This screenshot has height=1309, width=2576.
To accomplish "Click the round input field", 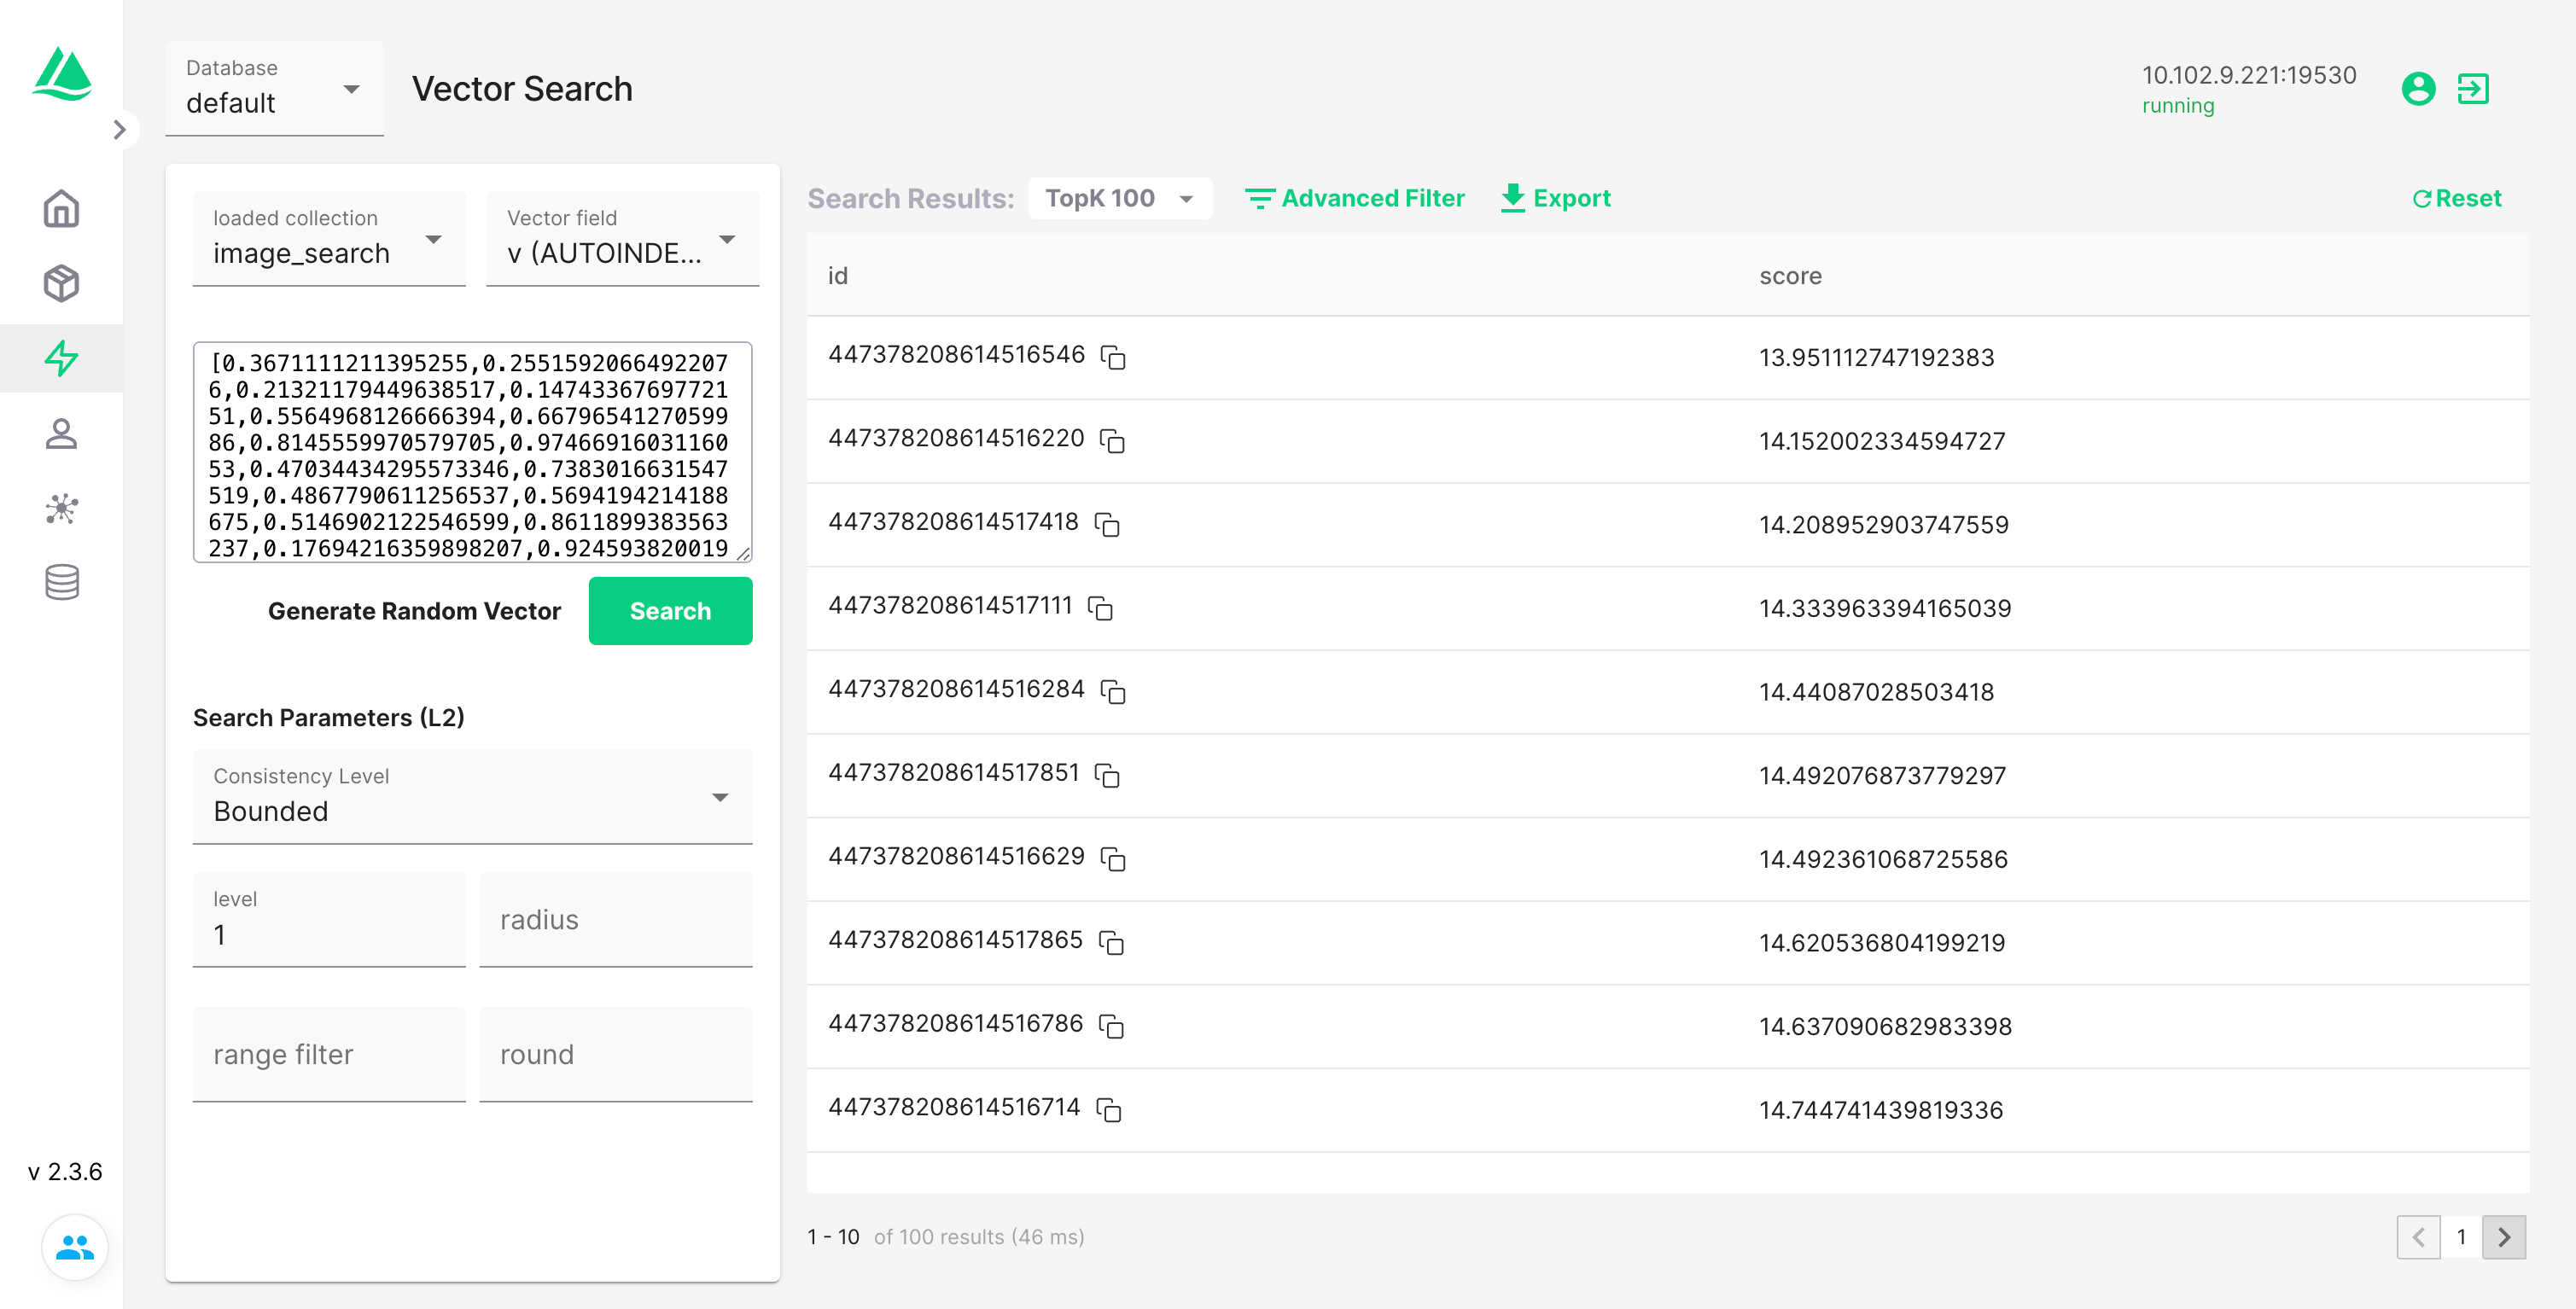I will (x=616, y=1055).
